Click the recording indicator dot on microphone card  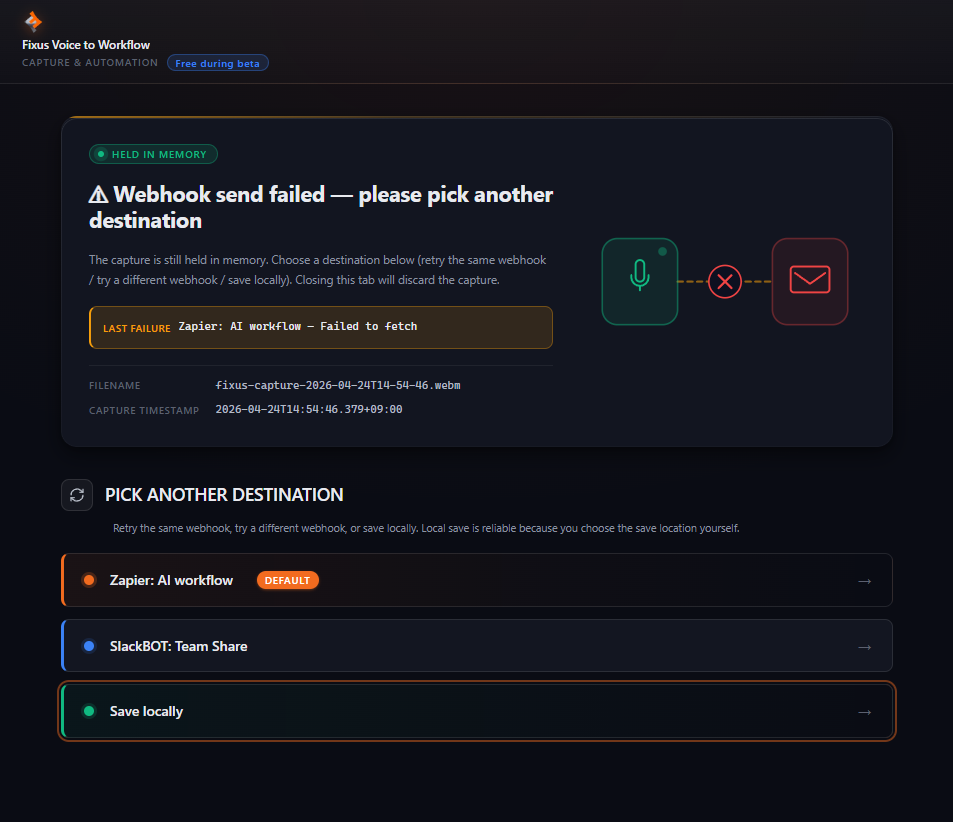pyautogui.click(x=661, y=253)
